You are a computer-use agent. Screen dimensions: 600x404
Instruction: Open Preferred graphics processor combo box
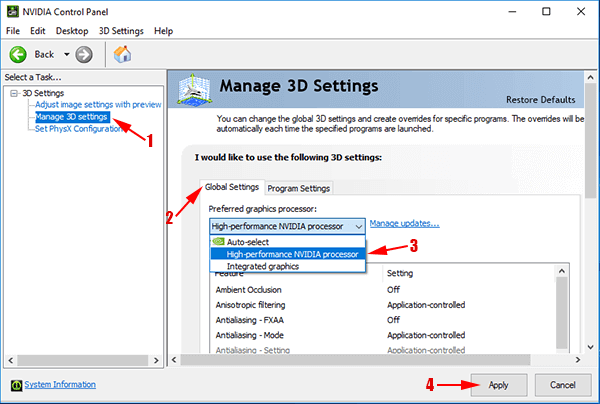287,226
